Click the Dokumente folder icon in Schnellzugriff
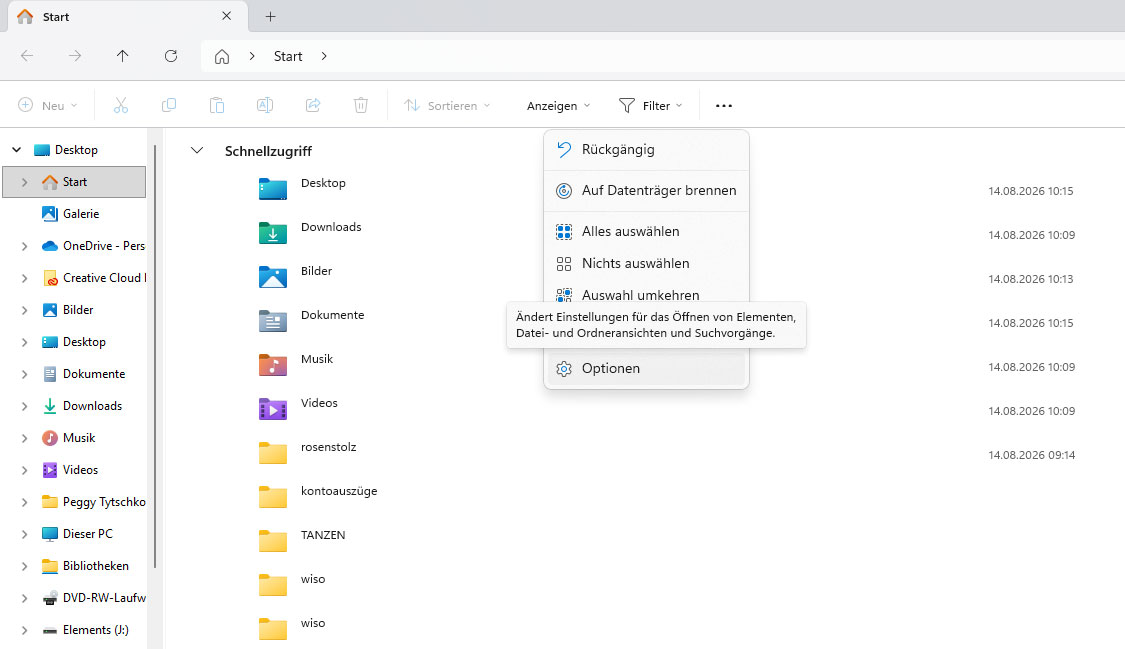The height and width of the screenshot is (649, 1125). click(x=273, y=321)
